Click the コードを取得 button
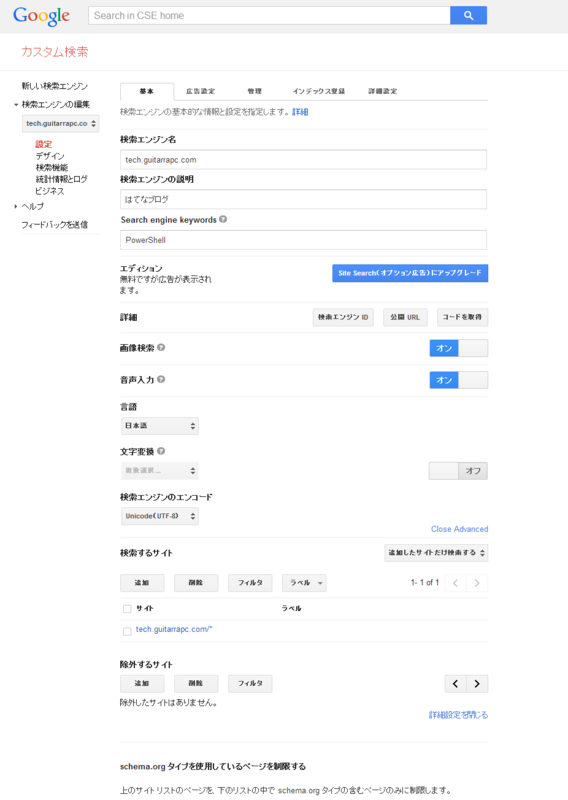Screen dimensions: 568x800 (x=462, y=317)
